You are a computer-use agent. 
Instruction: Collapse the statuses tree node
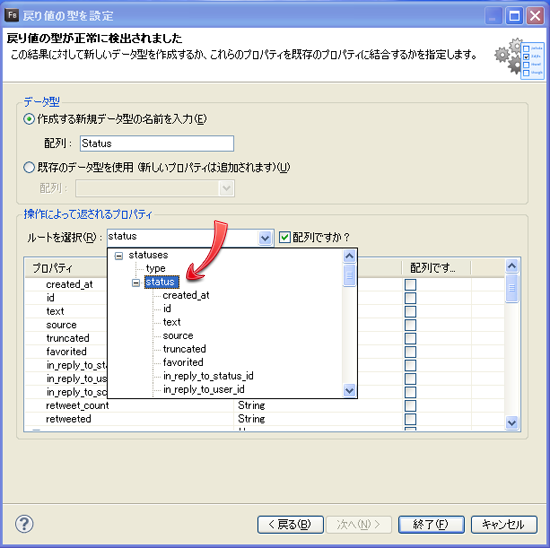[119, 256]
